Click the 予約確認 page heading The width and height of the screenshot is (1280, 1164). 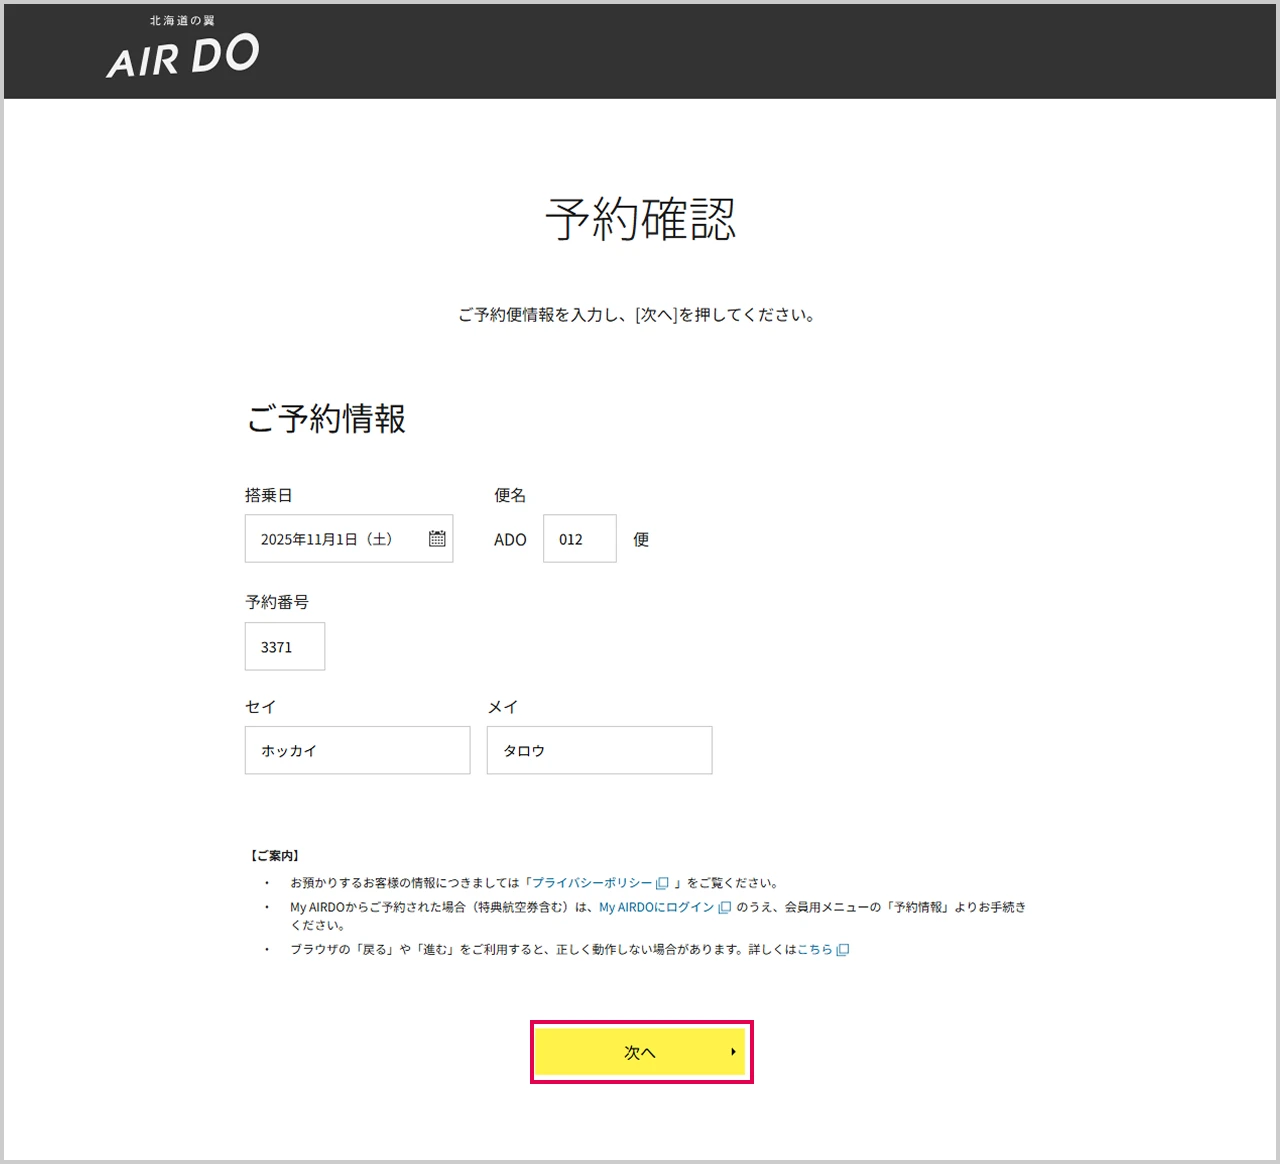[640, 219]
